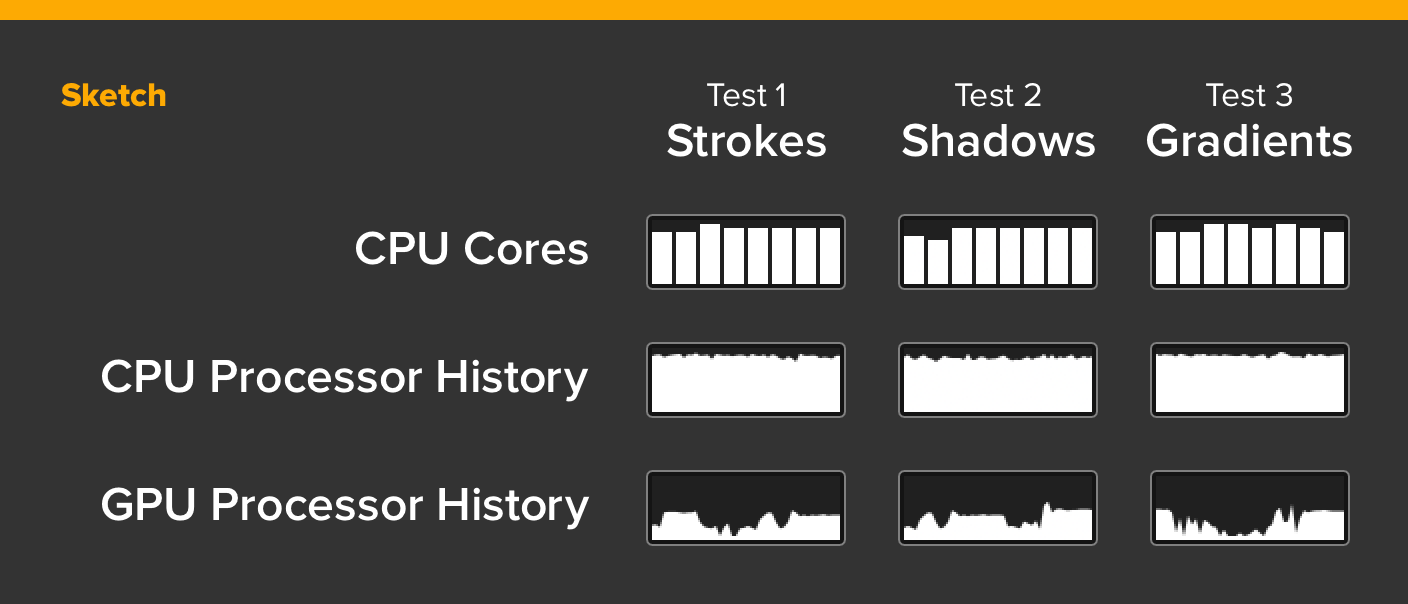The image size is (1408, 604).
Task: Click the GPU Processor History row label
Action: click(x=345, y=506)
